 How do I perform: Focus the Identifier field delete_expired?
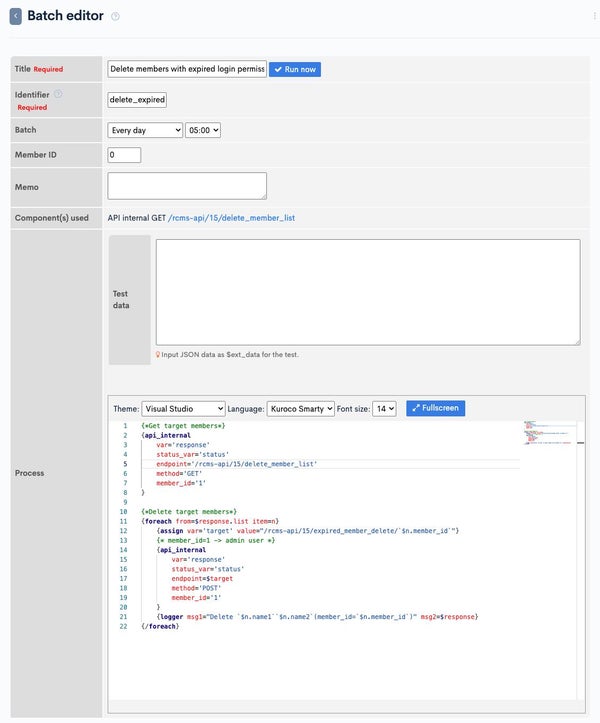pos(137,100)
